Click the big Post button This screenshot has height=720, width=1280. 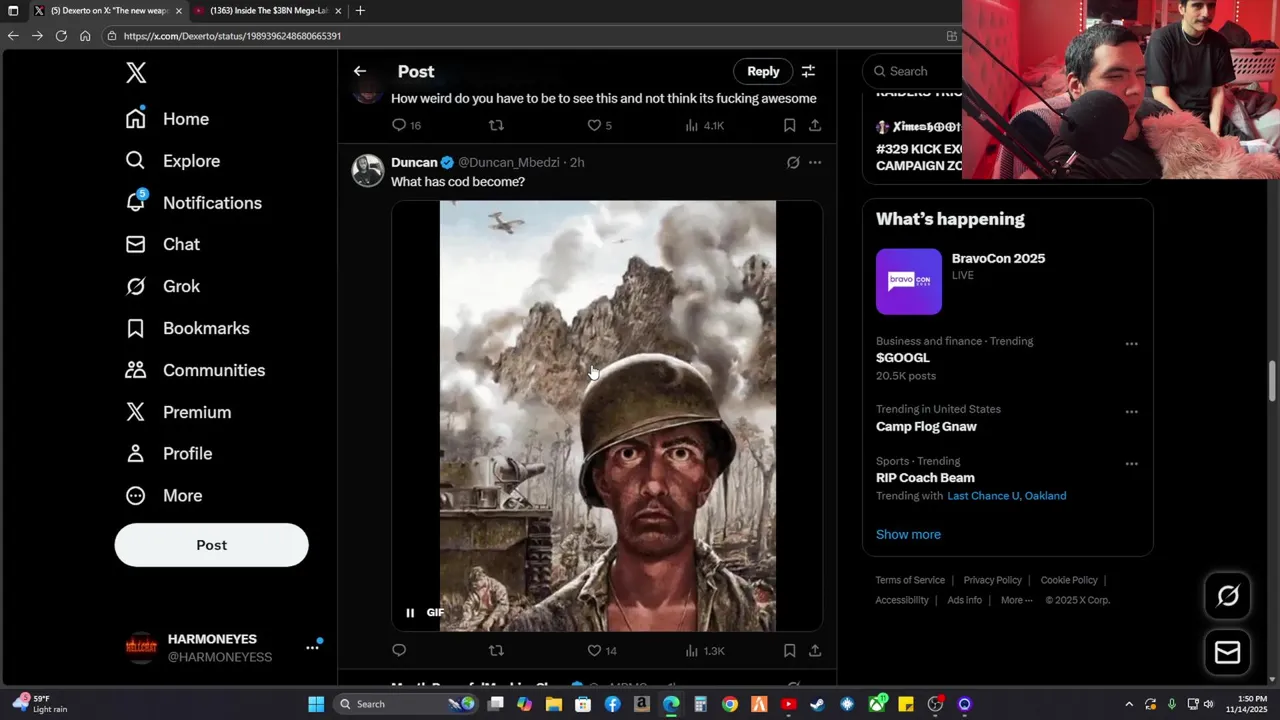point(211,545)
